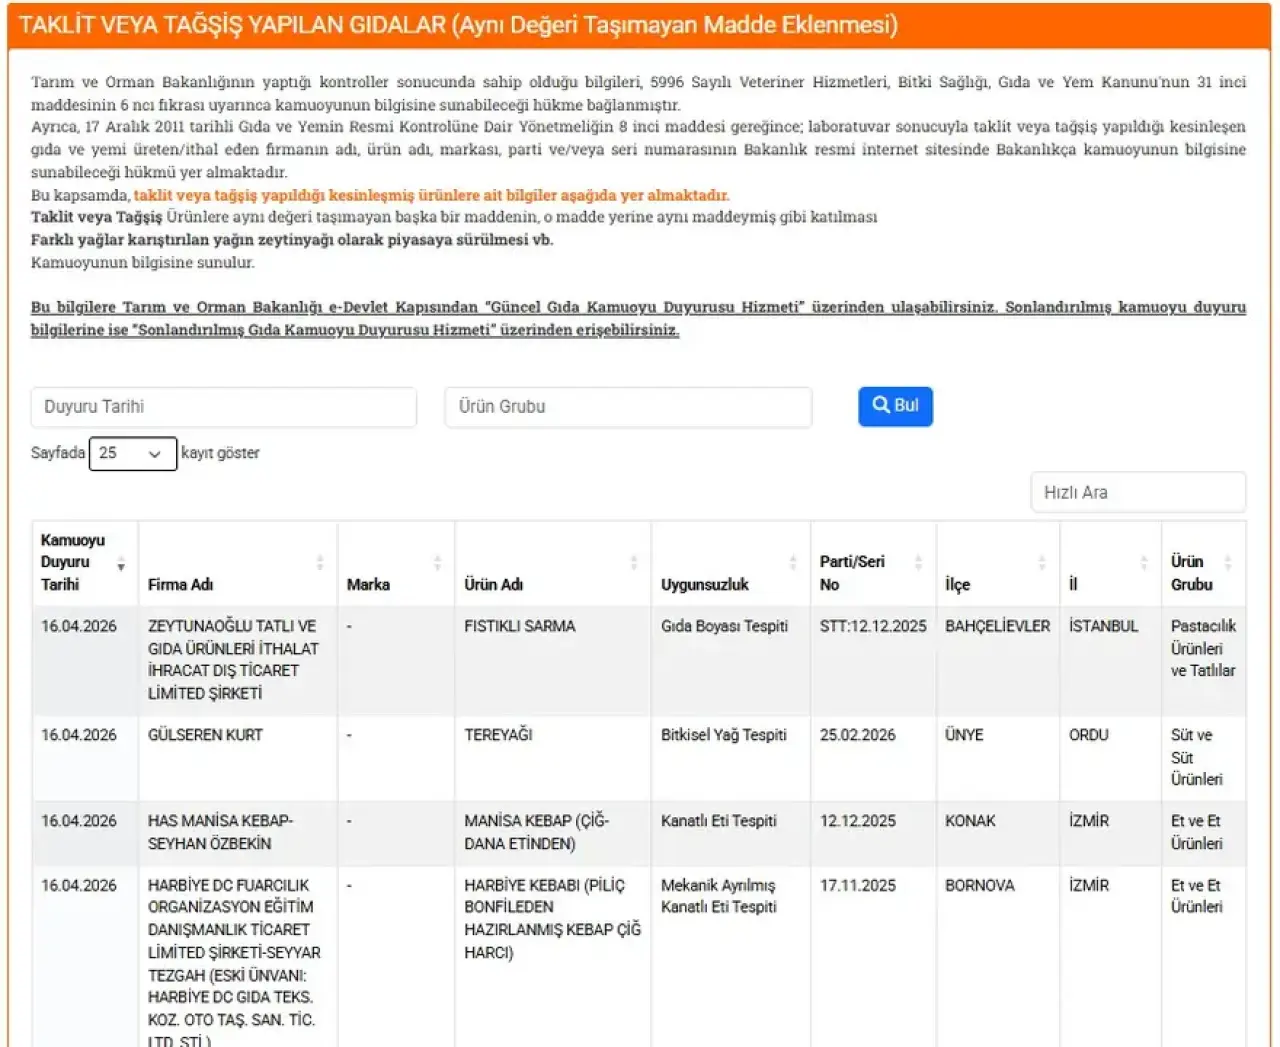Click the sort icon in Parti/Seri No column
1280x1047 pixels.
pos(918,564)
